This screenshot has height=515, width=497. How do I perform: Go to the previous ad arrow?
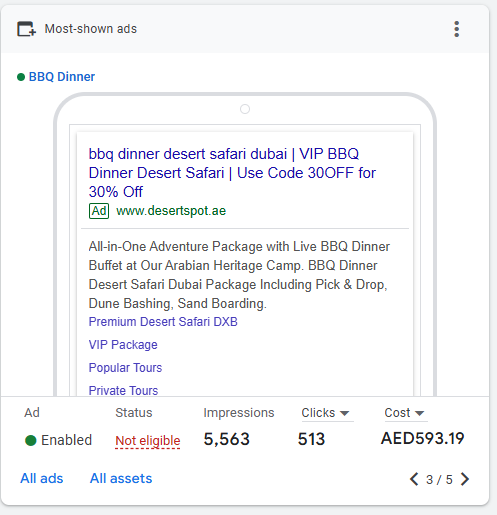coord(414,479)
